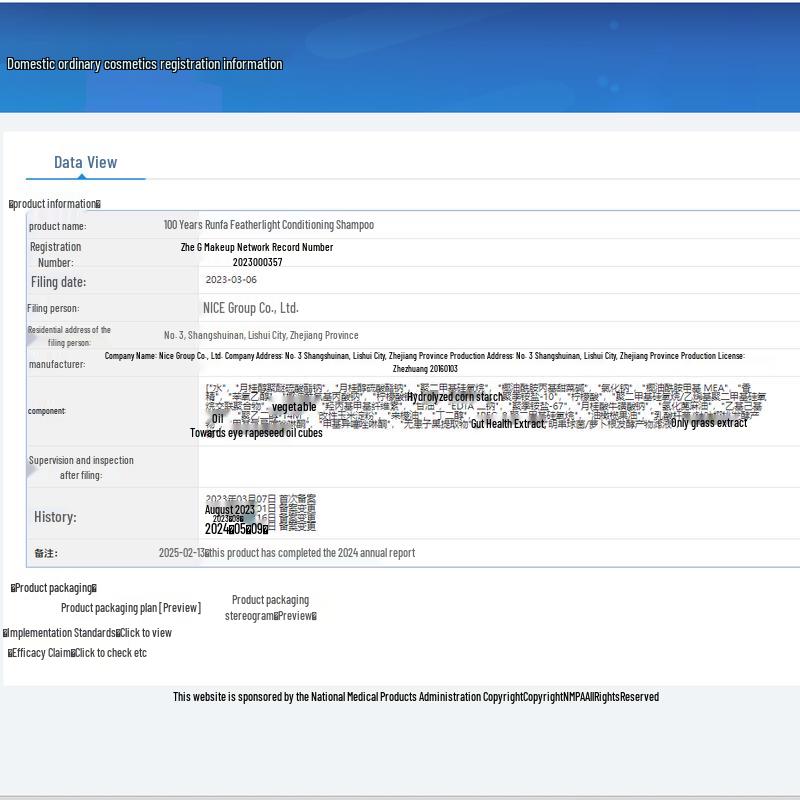Click the product name Featherlight Conditioning Shampoo

[269, 225]
